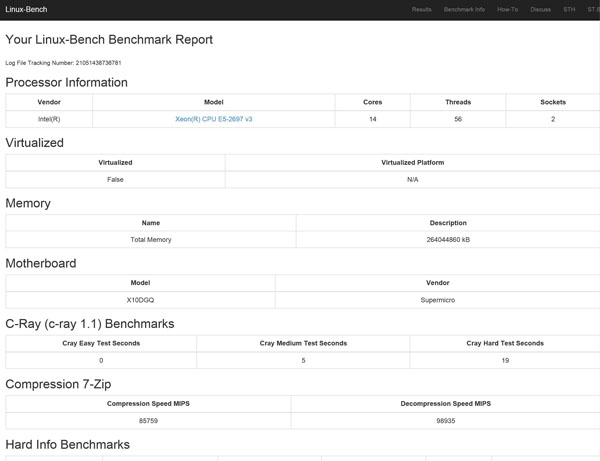Viewport: 600px width, 461px height.
Task: Open the Xeon(R) CPU E5-2697 v3 link
Action: pos(213,119)
